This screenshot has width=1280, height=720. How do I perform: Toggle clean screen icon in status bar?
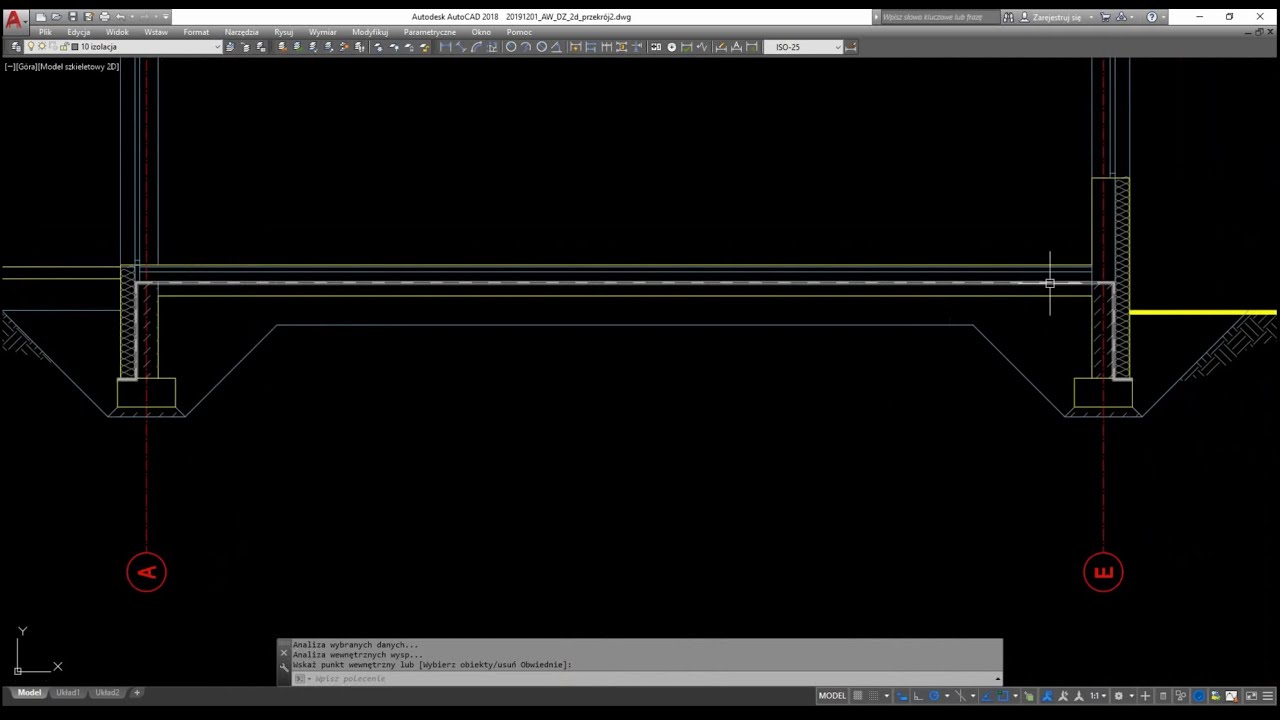click(1251, 696)
